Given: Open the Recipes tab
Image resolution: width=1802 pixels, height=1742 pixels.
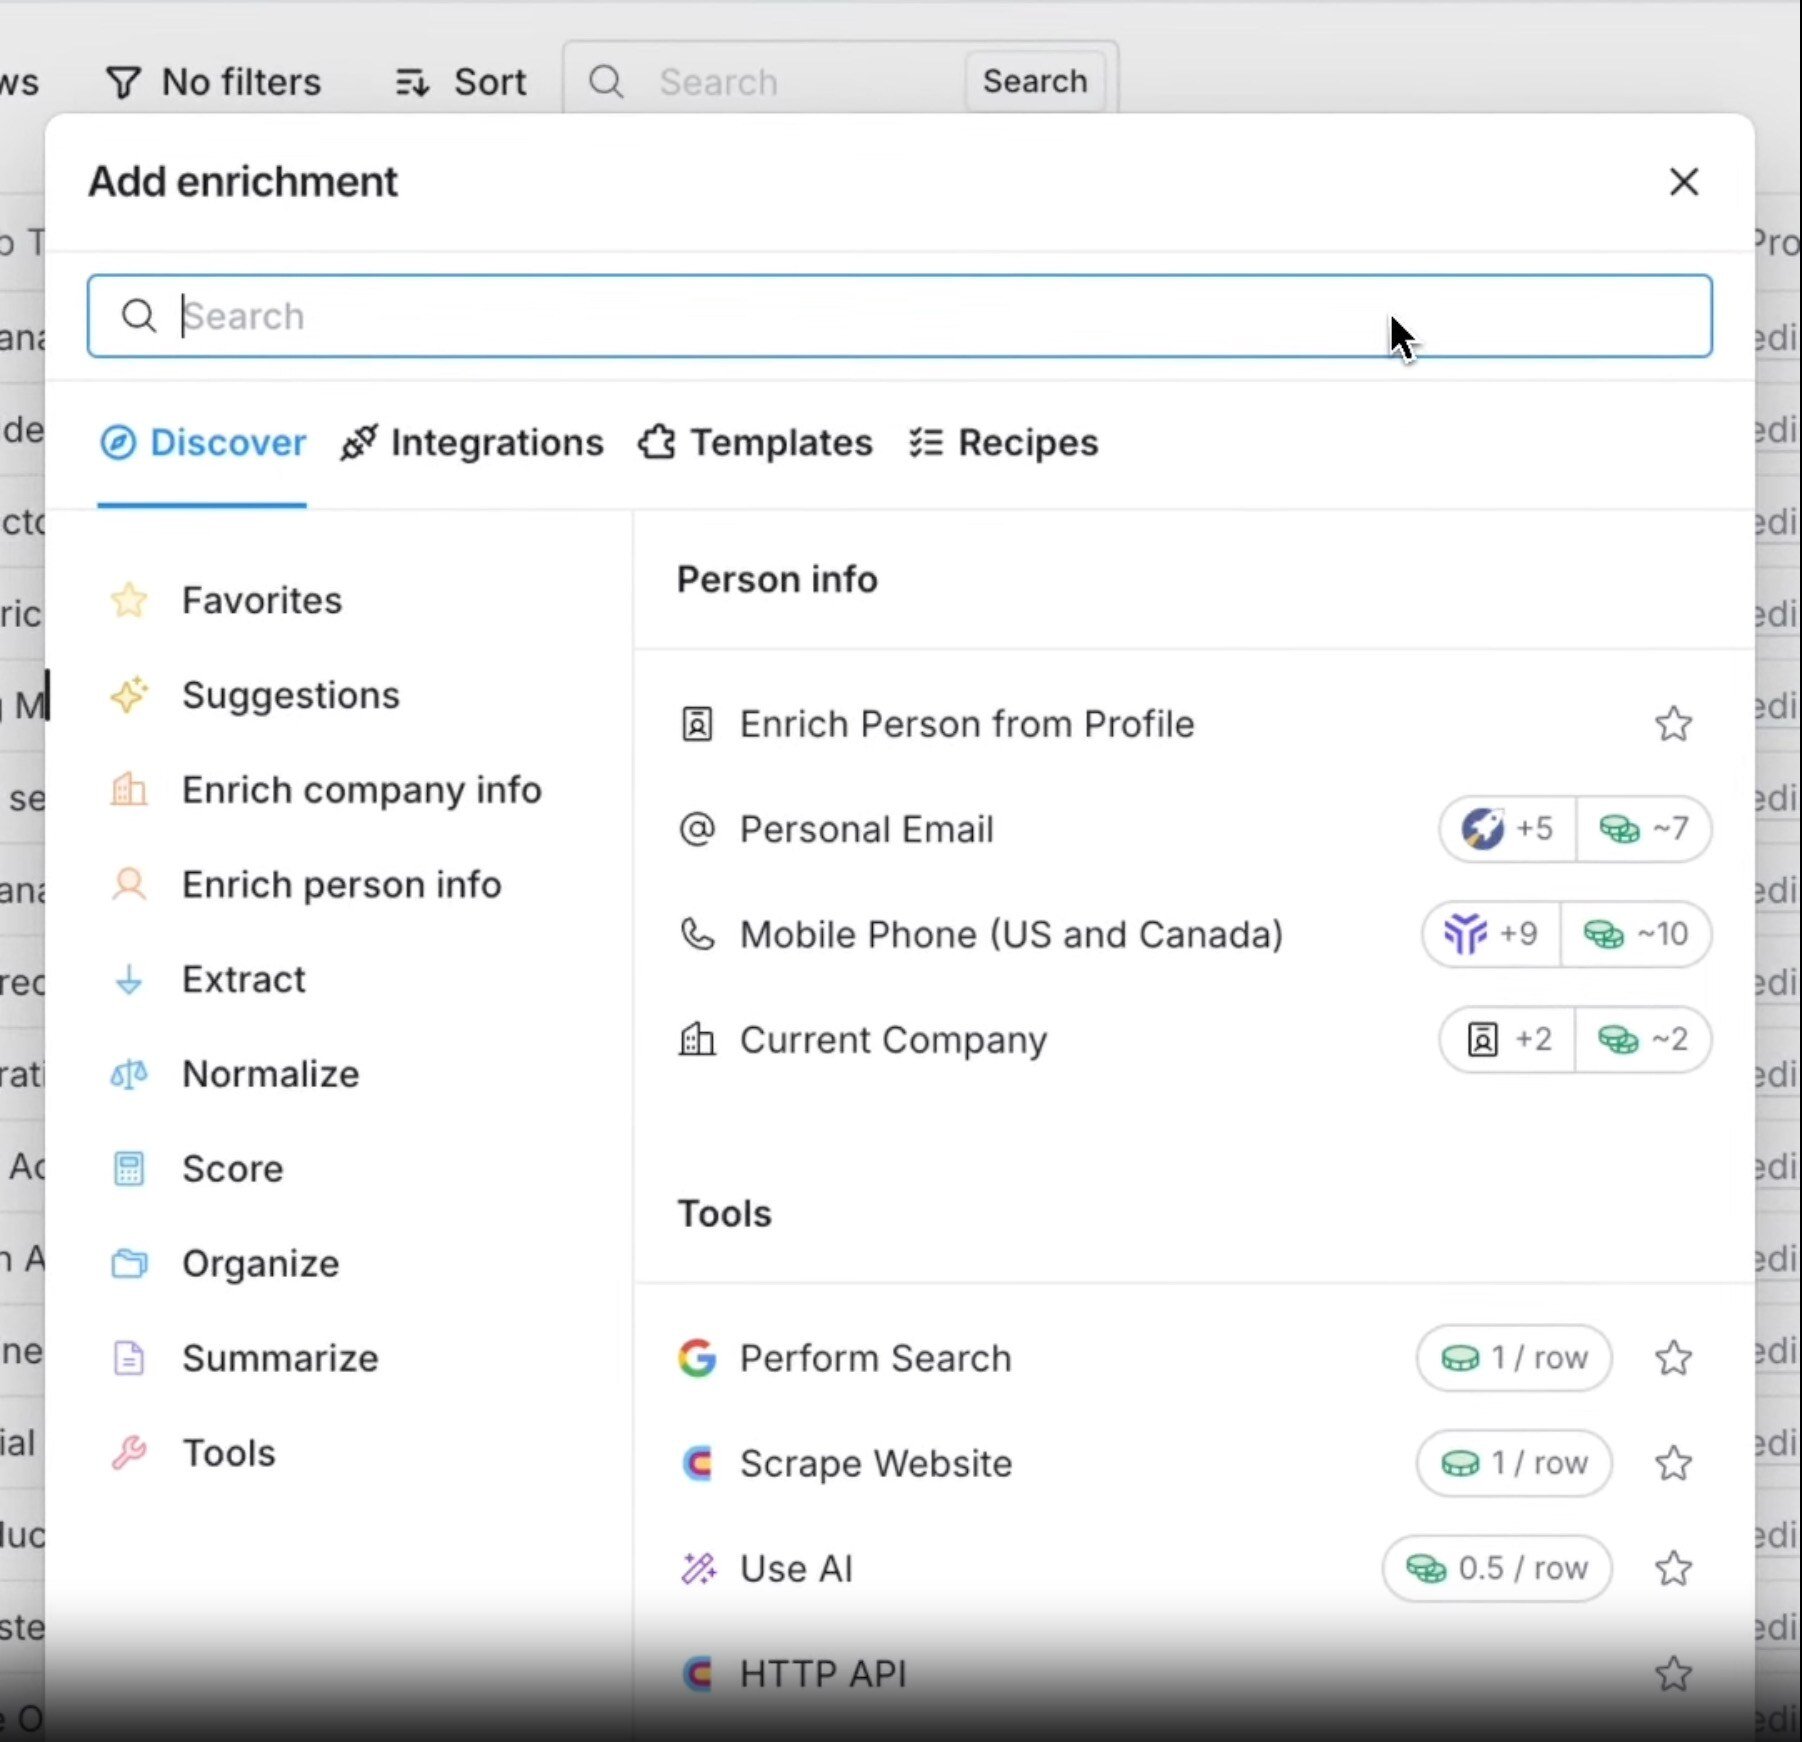Looking at the screenshot, I should tap(1004, 443).
